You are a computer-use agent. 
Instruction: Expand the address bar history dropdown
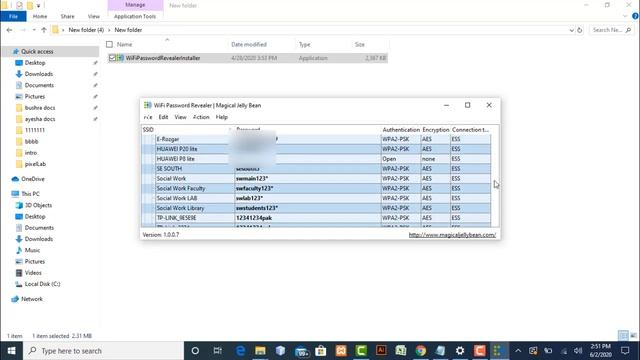click(571, 30)
